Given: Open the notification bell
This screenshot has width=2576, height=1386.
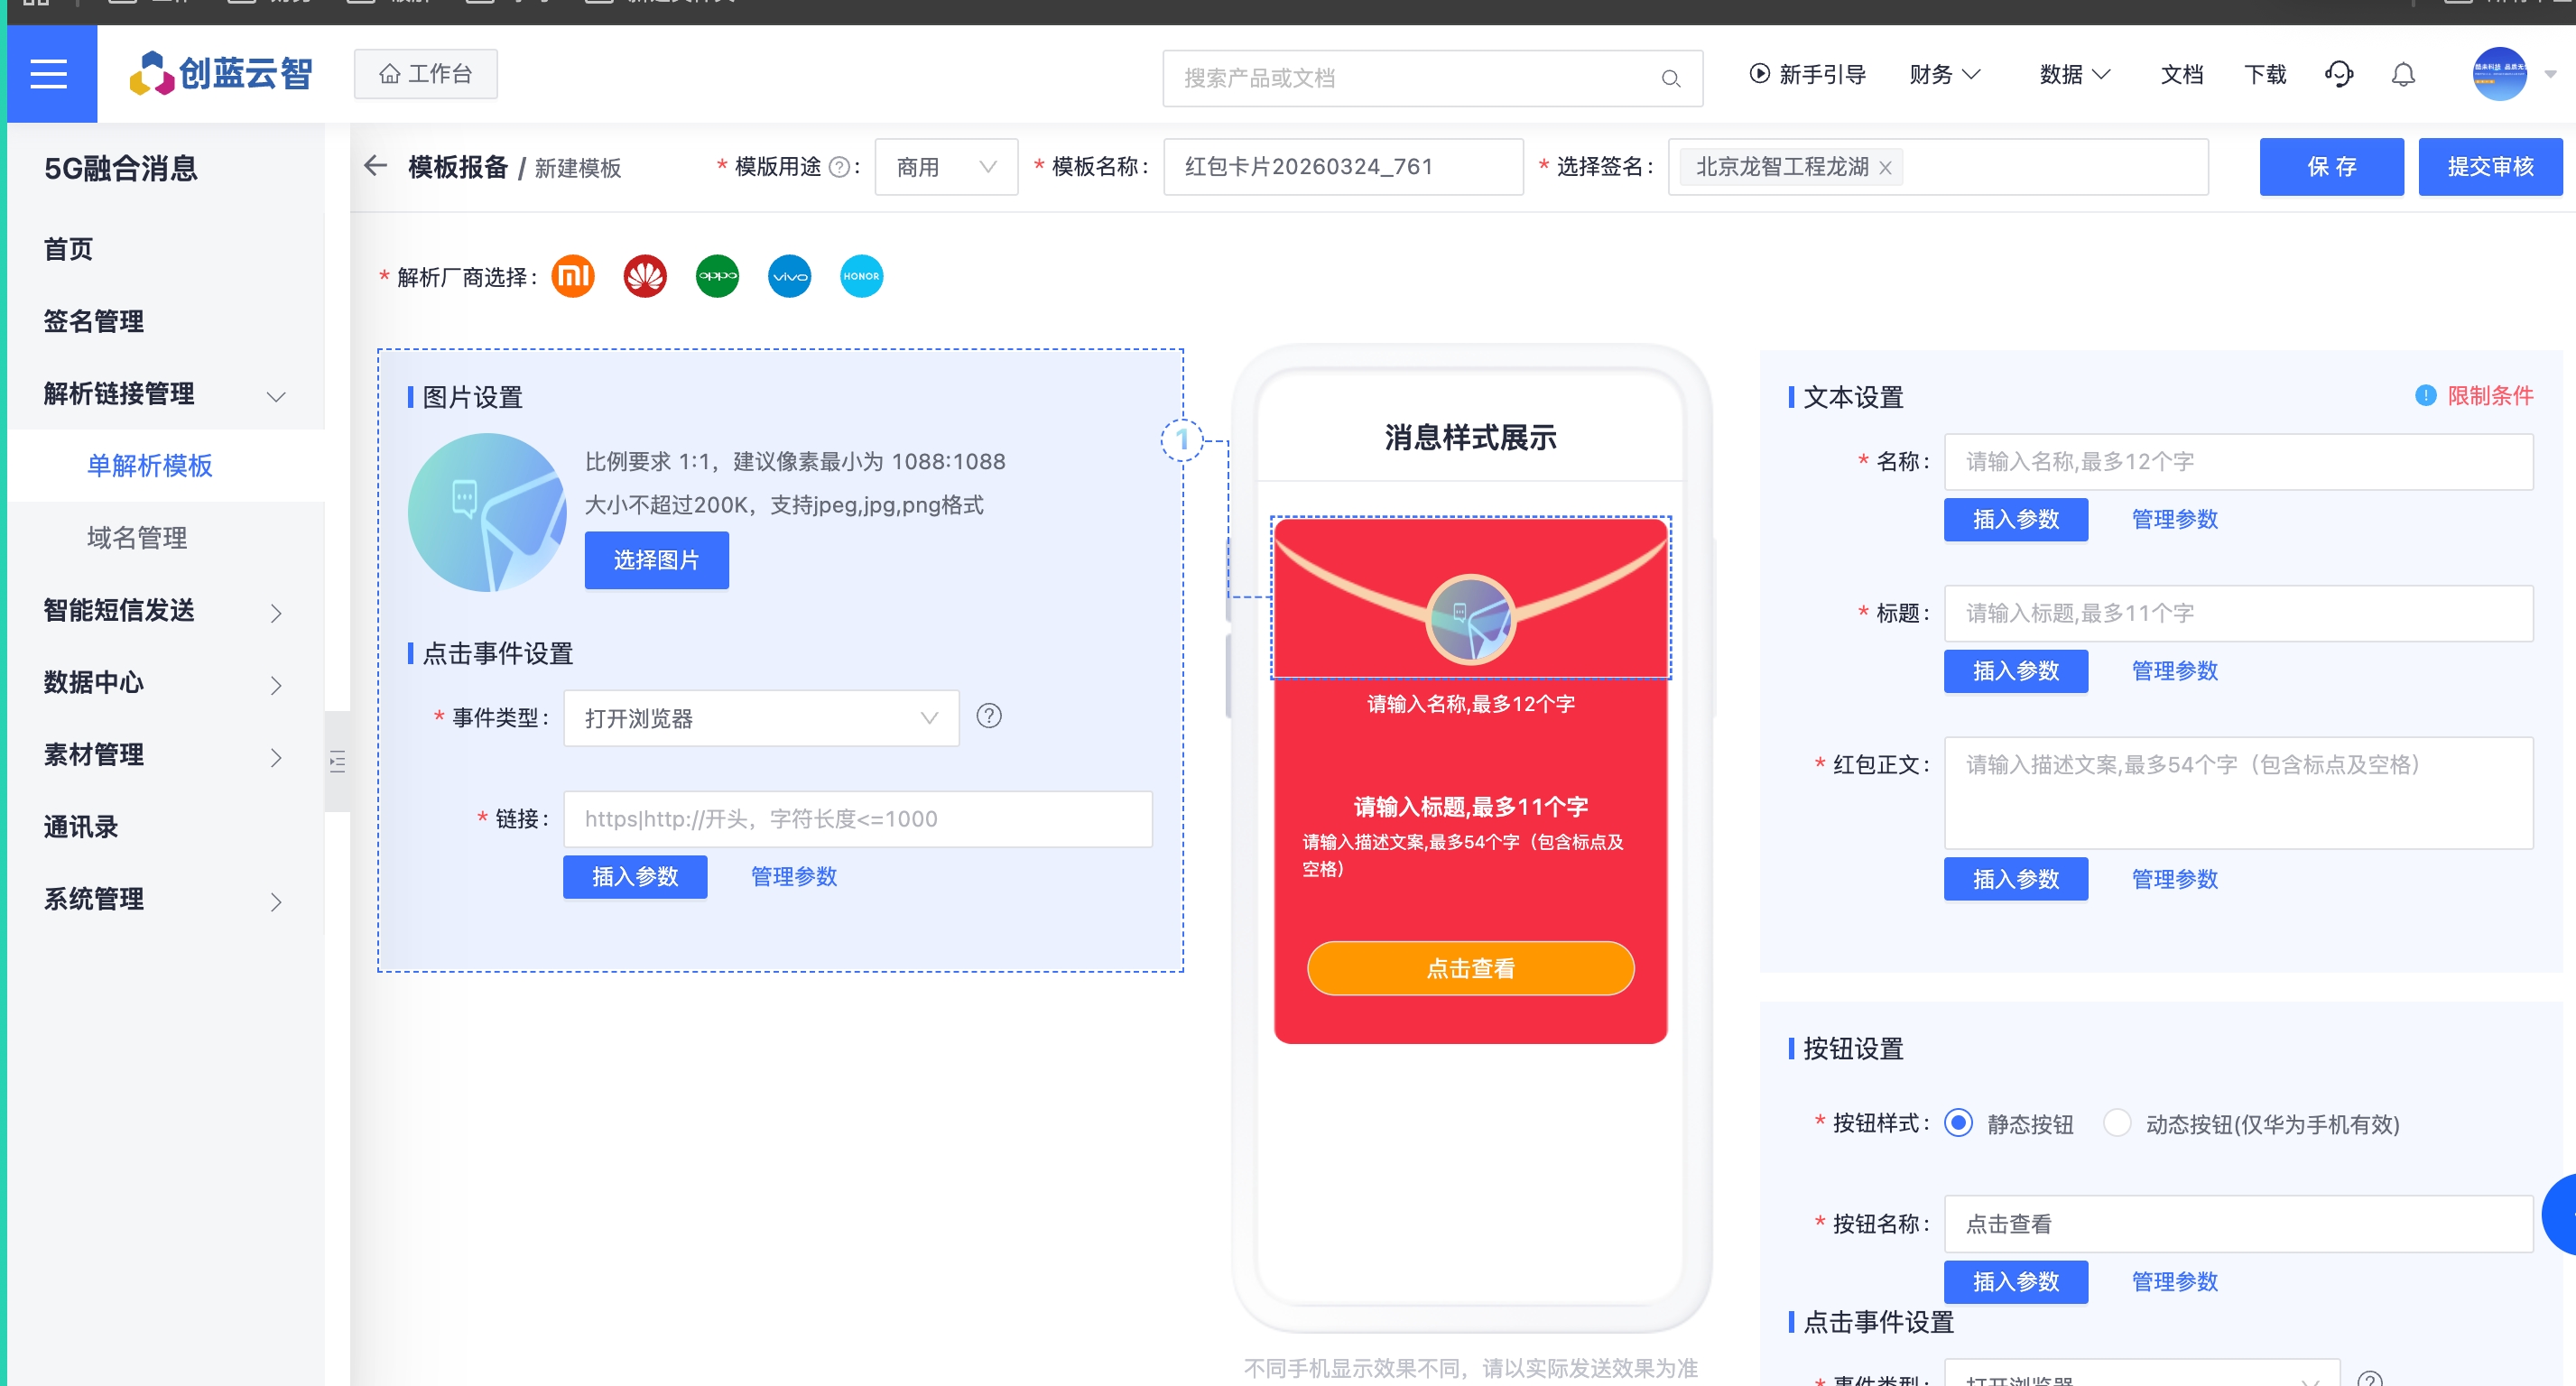Looking at the screenshot, I should (x=2403, y=75).
